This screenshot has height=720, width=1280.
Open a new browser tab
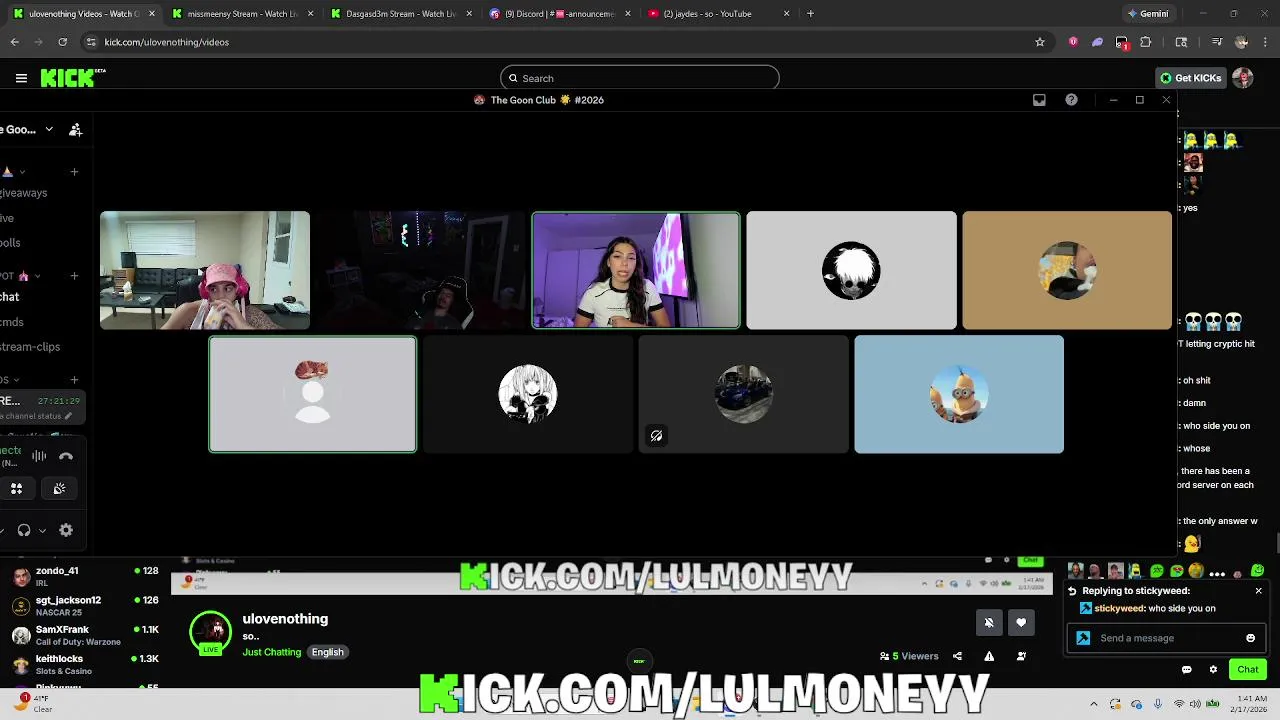pos(810,14)
